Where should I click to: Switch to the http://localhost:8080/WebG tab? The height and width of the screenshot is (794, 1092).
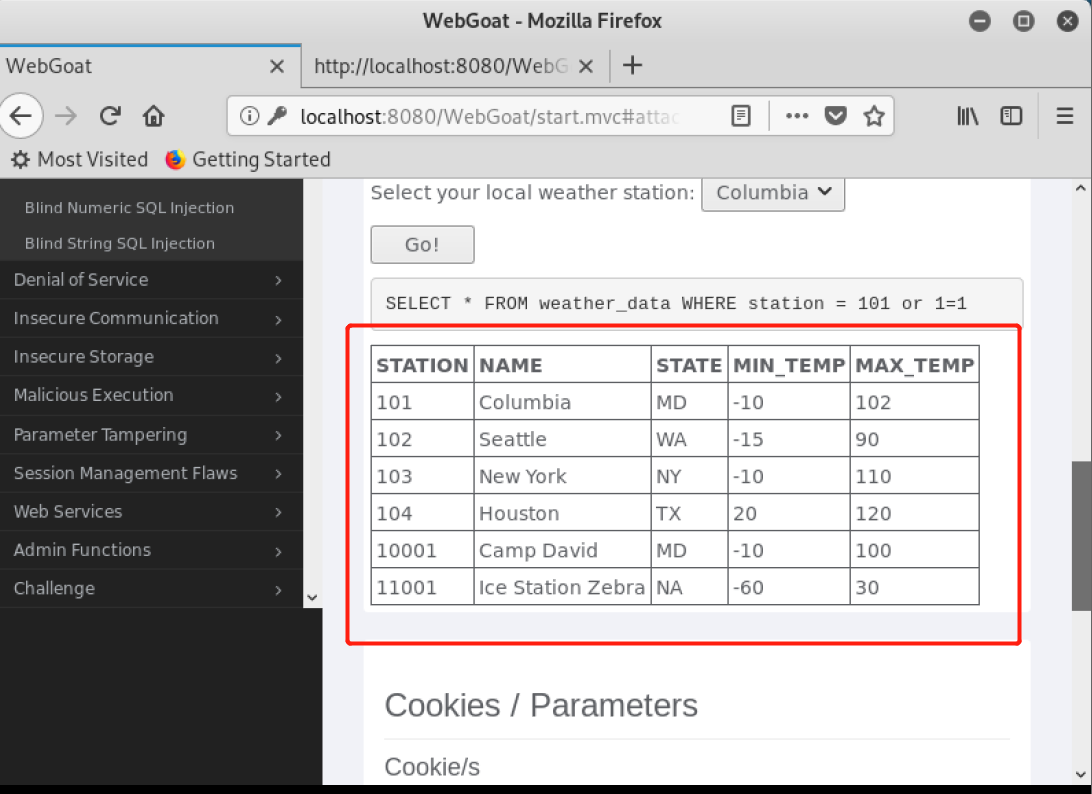(455, 66)
